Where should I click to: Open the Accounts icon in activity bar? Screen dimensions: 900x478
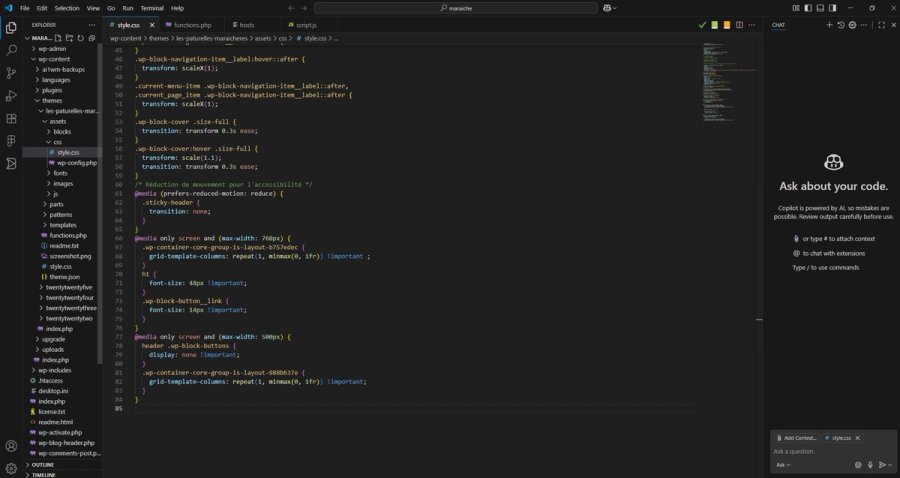tap(11, 446)
